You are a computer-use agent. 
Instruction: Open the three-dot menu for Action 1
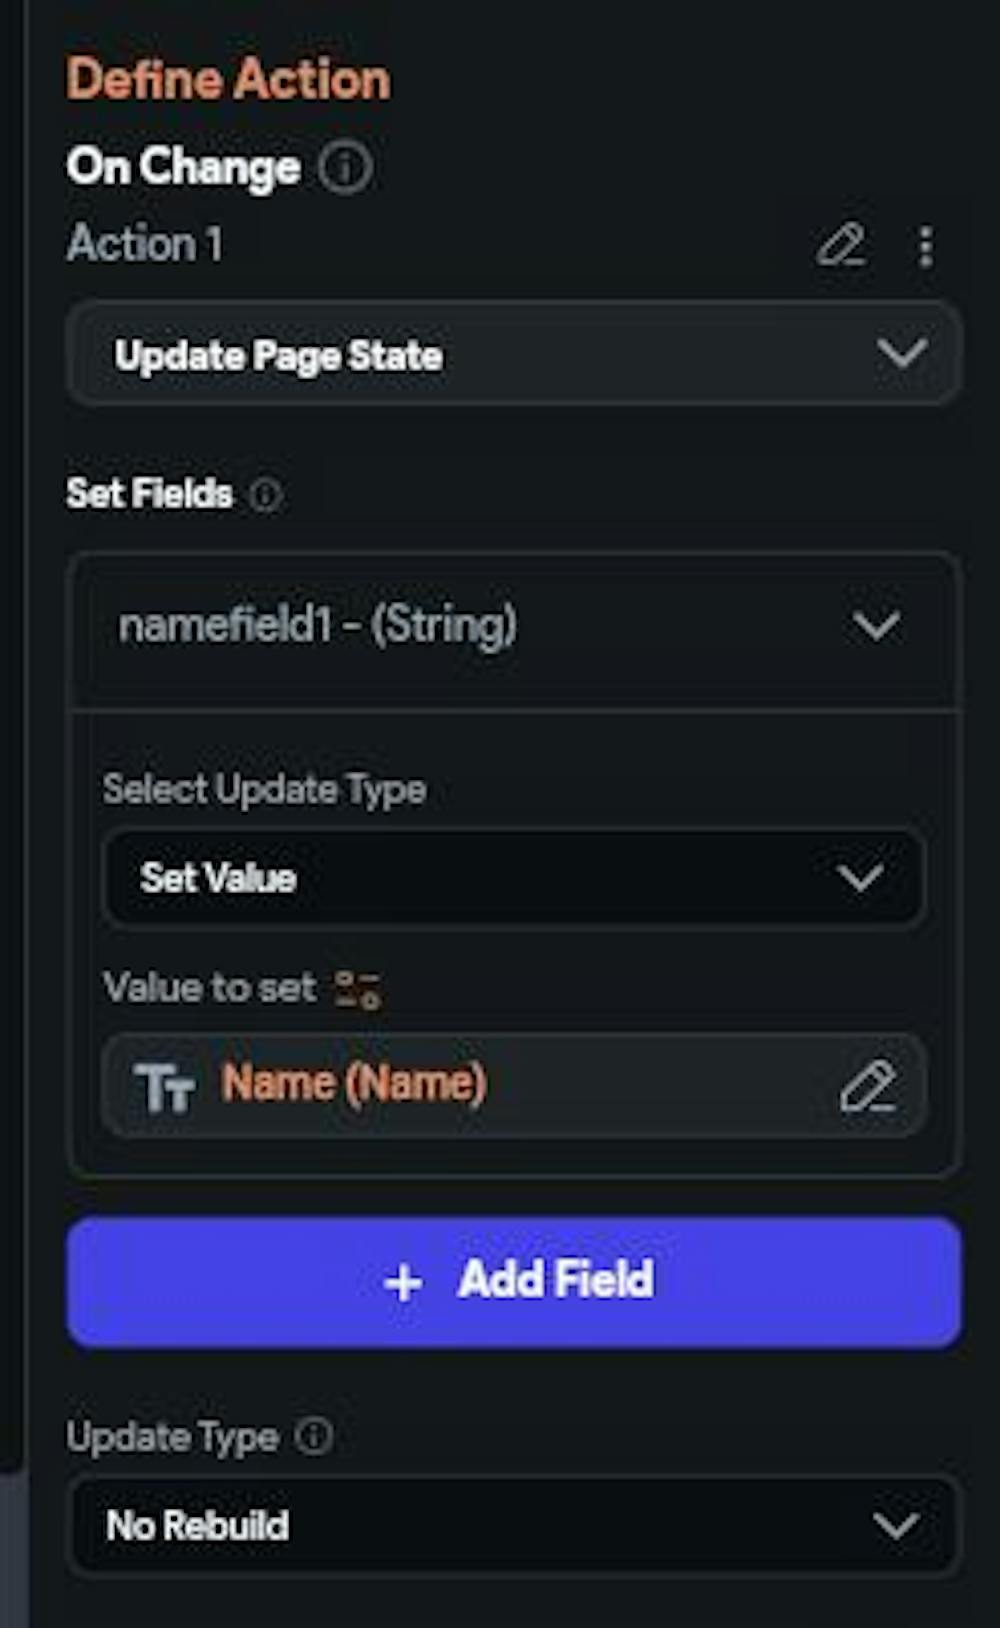926,246
